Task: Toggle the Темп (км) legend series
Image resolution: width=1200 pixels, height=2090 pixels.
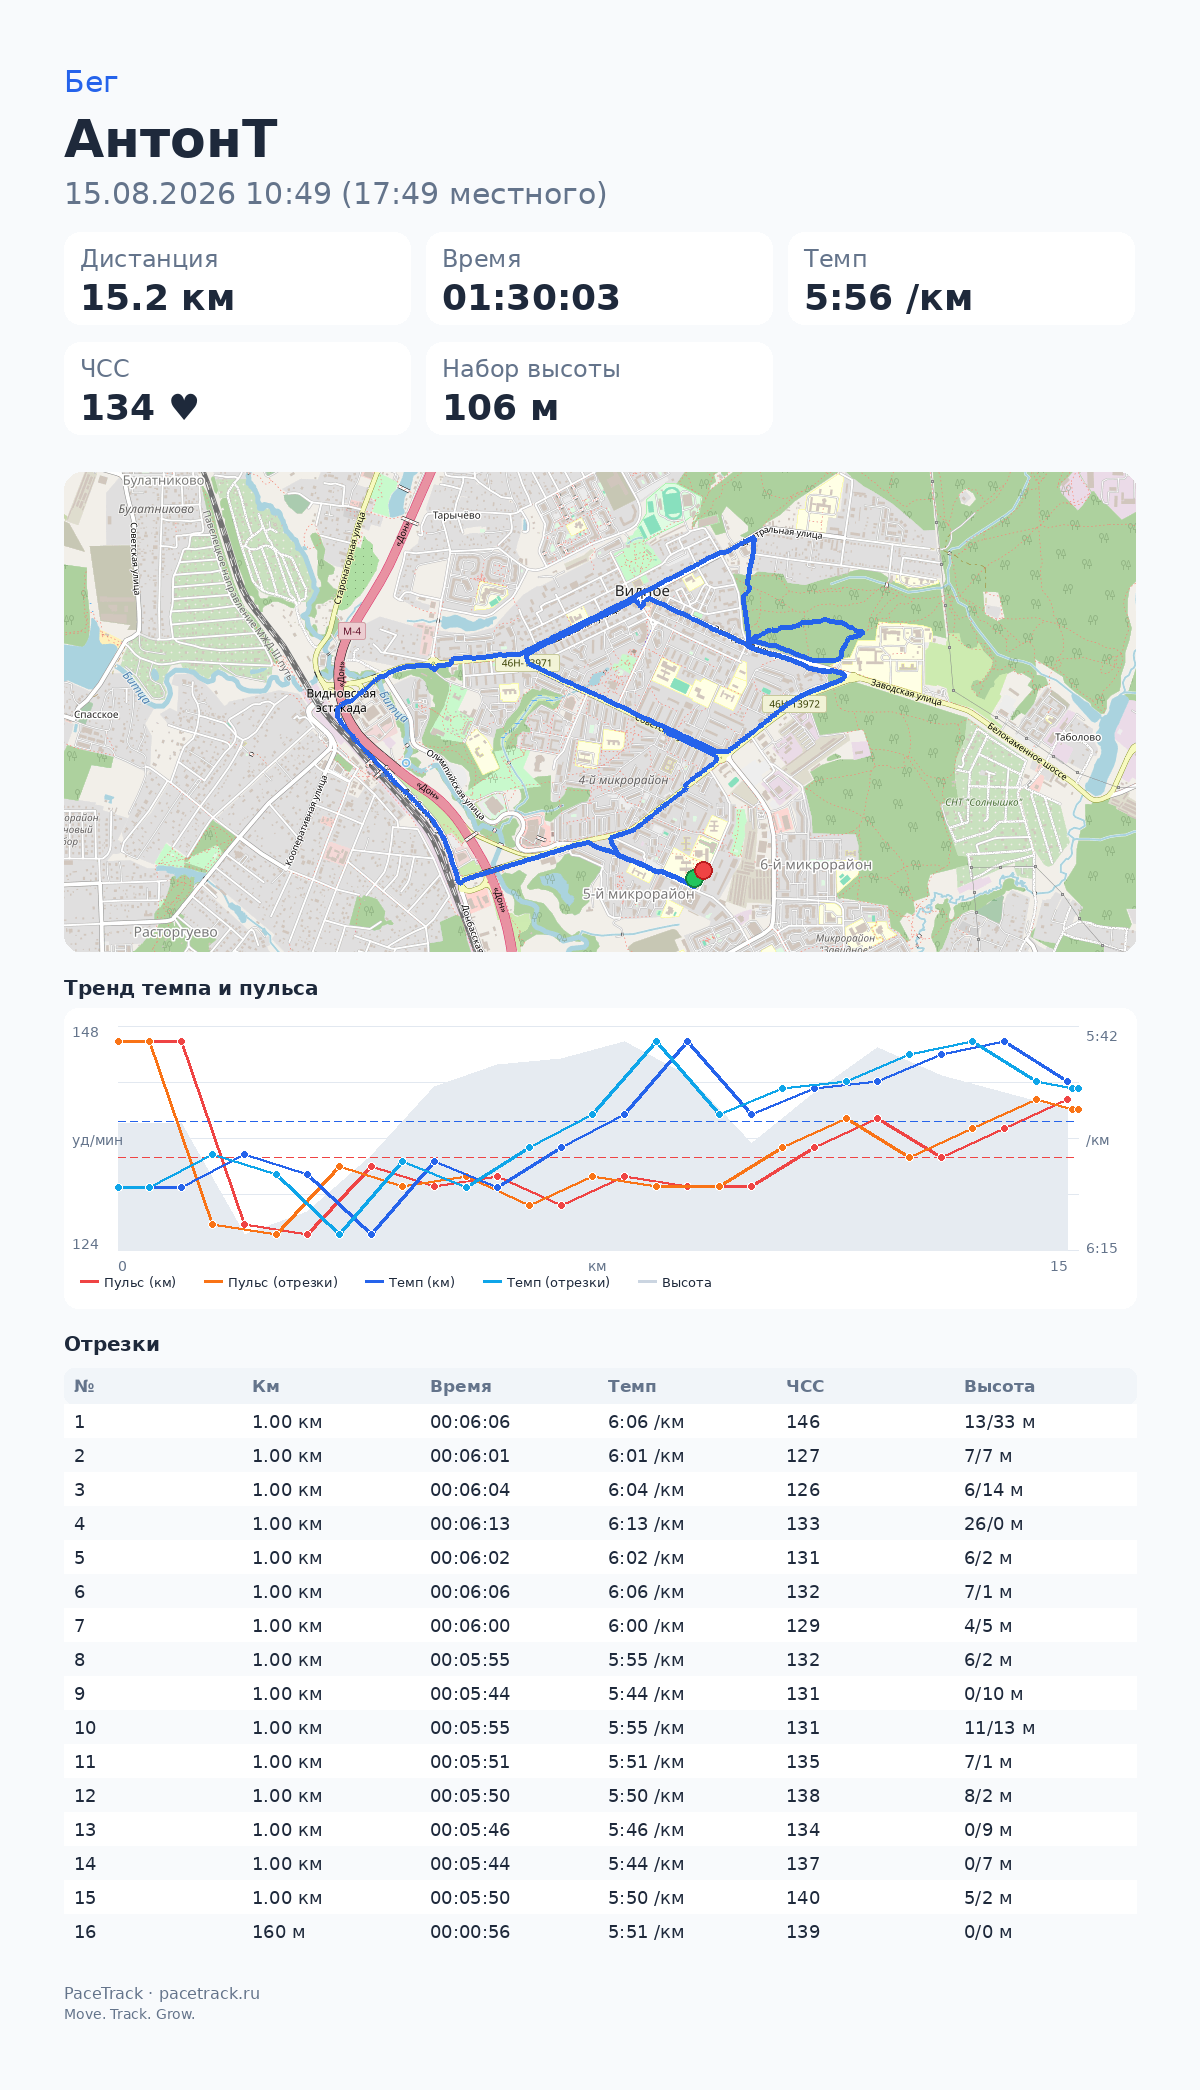Action: (410, 1282)
